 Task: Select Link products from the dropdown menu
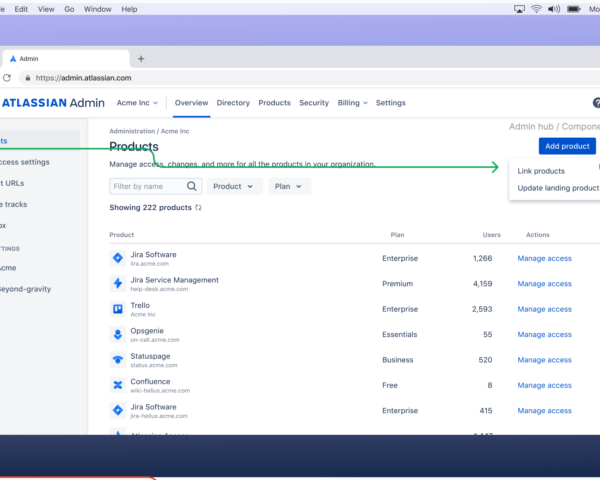tap(541, 171)
